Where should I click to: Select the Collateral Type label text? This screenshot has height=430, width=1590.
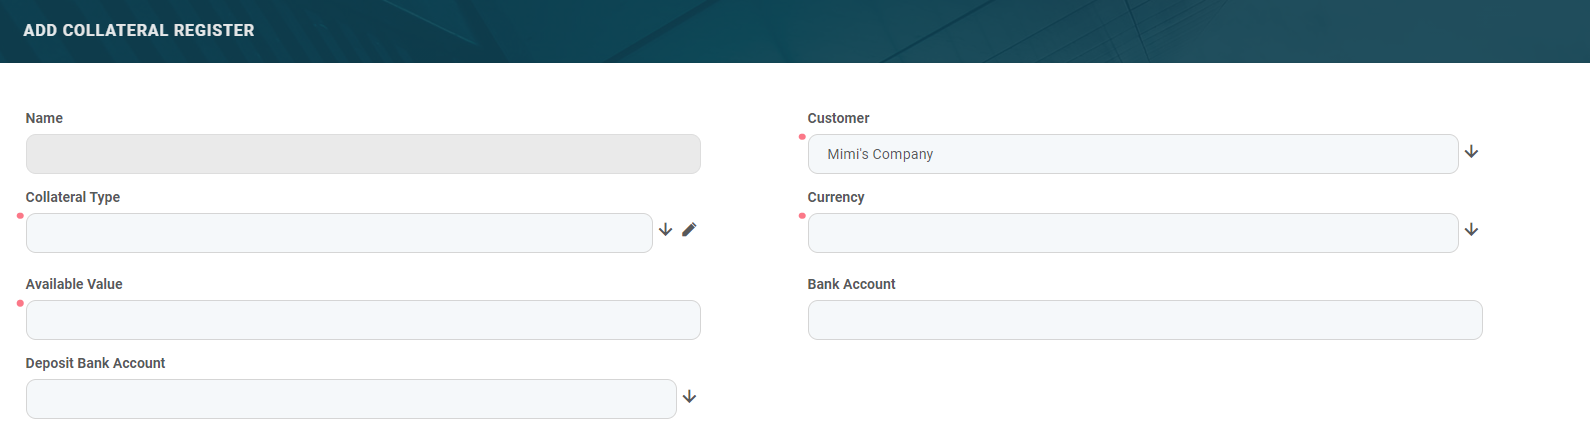[73, 197]
